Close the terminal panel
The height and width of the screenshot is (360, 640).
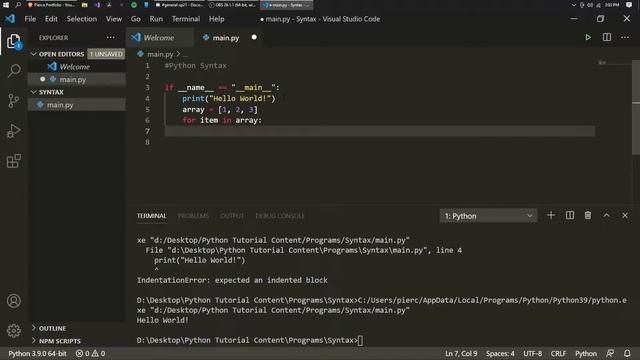click(625, 215)
